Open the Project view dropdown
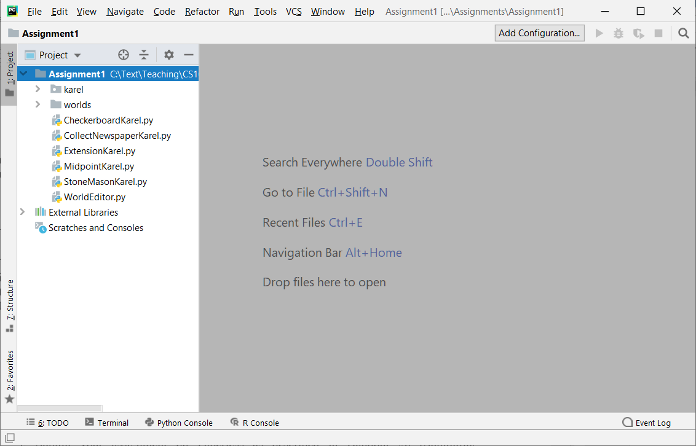Viewport: 696px width, 446px height. (60, 55)
